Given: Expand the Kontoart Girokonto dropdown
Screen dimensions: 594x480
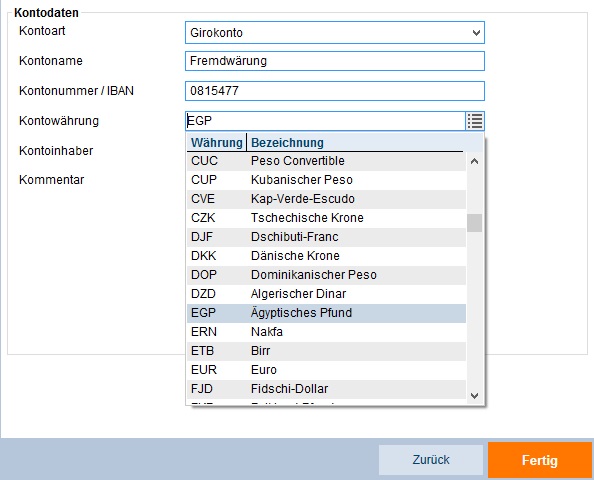Looking at the screenshot, I should click(335, 33).
